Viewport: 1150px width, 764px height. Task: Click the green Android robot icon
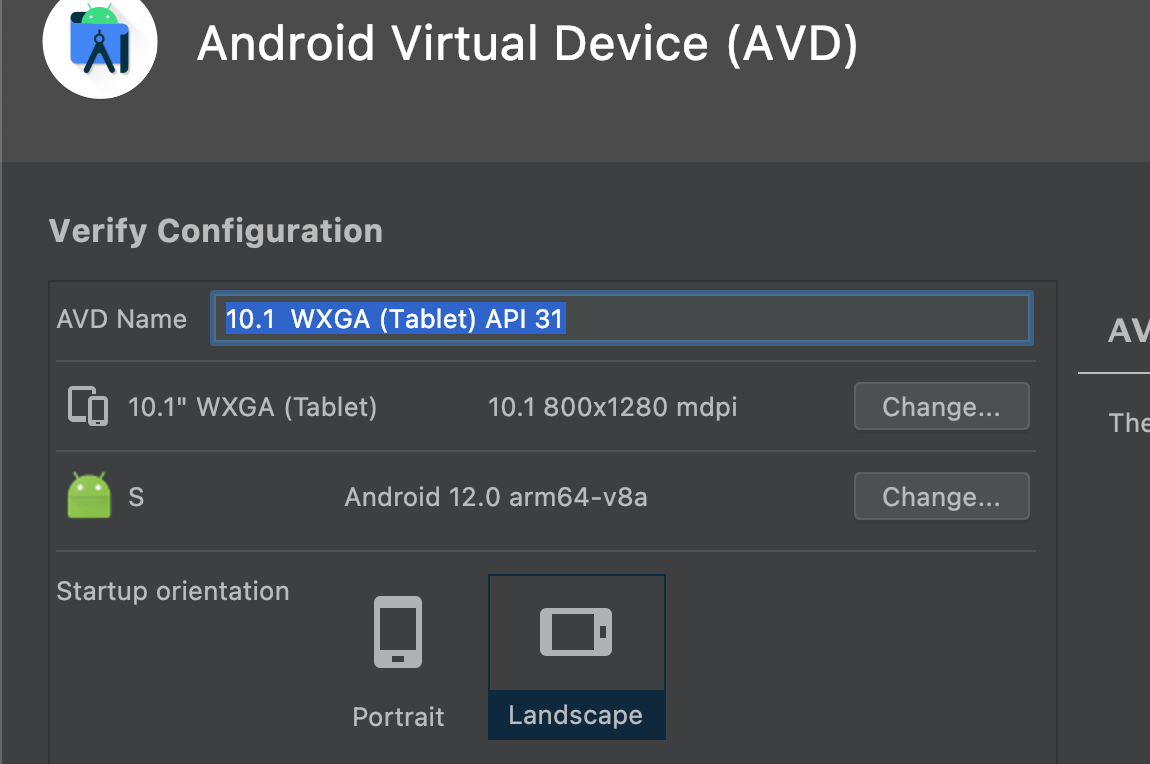(x=89, y=496)
